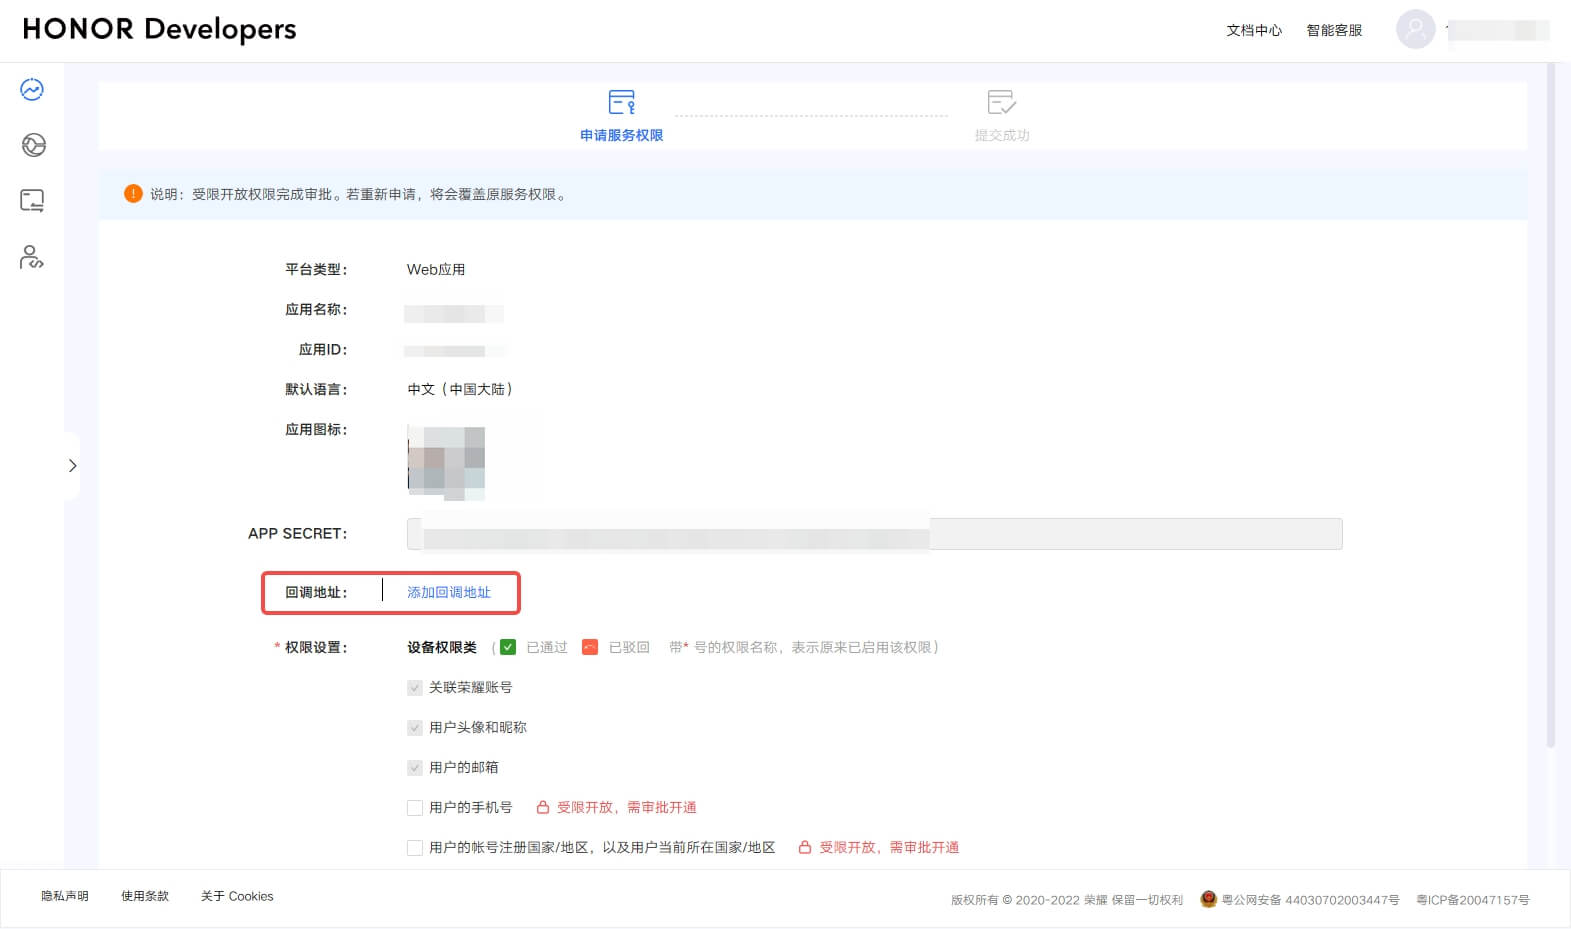This screenshot has width=1571, height=929.
Task: Click the 提交成功 step icon
Action: pos(1001,102)
